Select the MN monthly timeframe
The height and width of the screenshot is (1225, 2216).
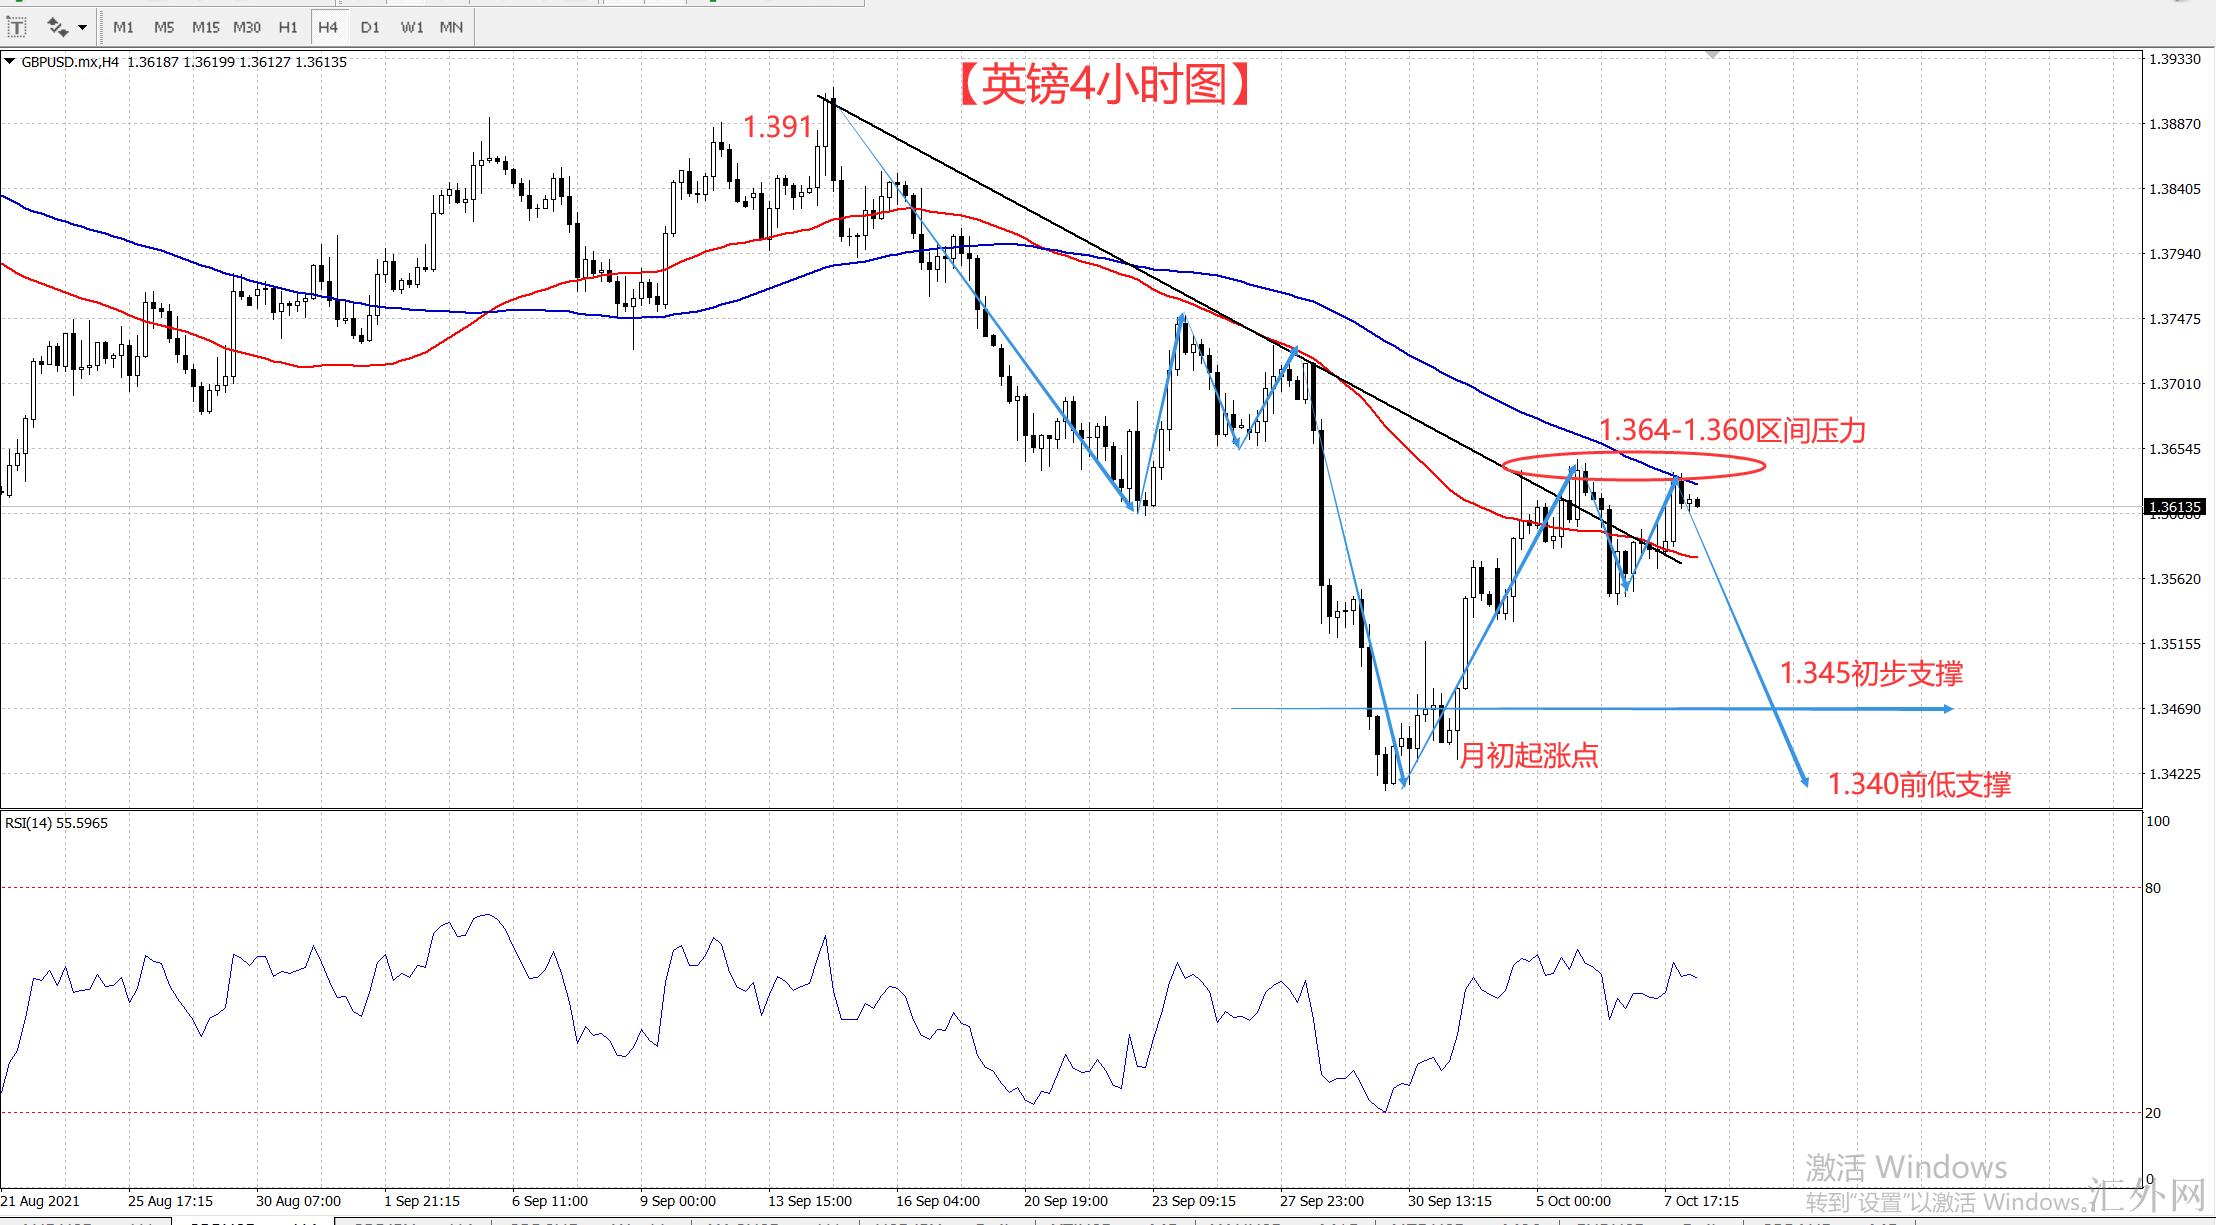tap(451, 27)
